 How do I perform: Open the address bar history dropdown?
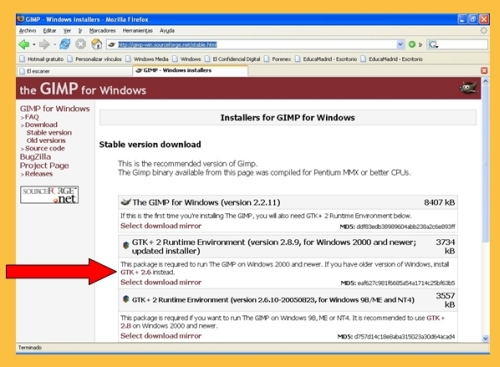coord(400,44)
